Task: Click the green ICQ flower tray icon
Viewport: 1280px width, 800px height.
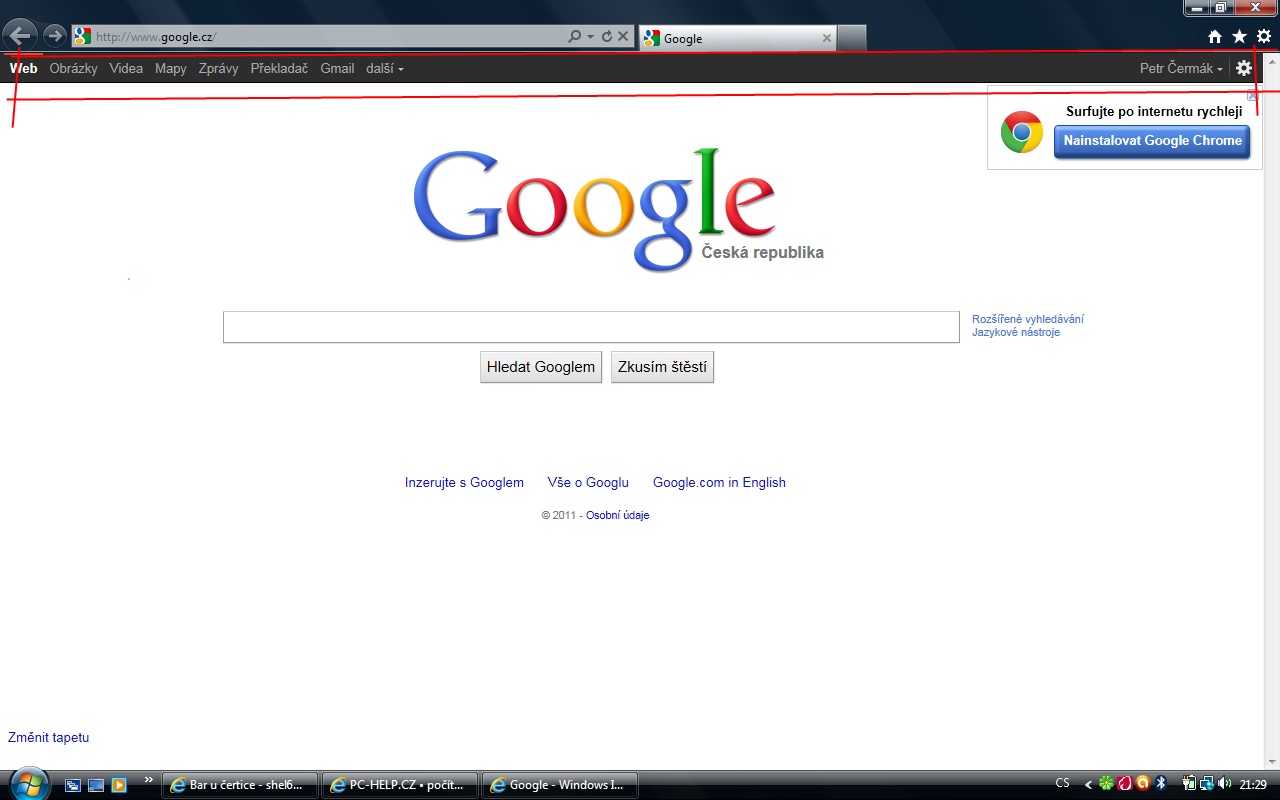Action: 1106,784
